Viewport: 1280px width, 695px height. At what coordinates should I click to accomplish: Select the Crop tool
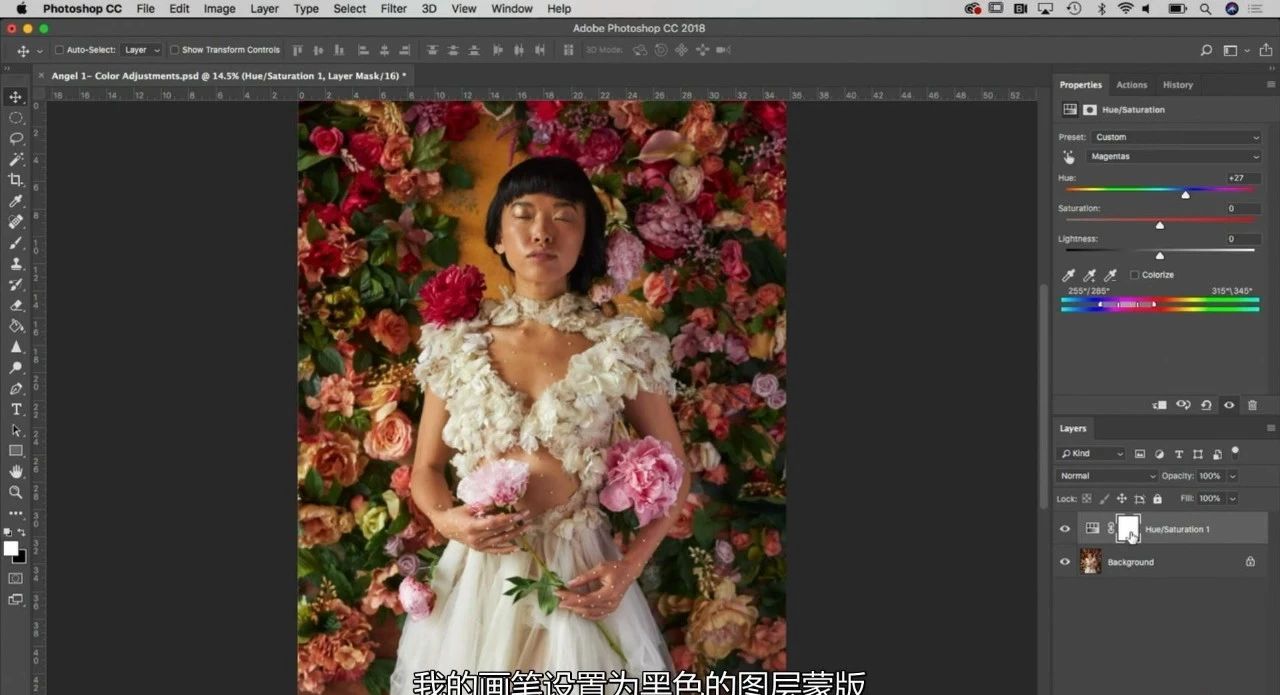click(16, 180)
